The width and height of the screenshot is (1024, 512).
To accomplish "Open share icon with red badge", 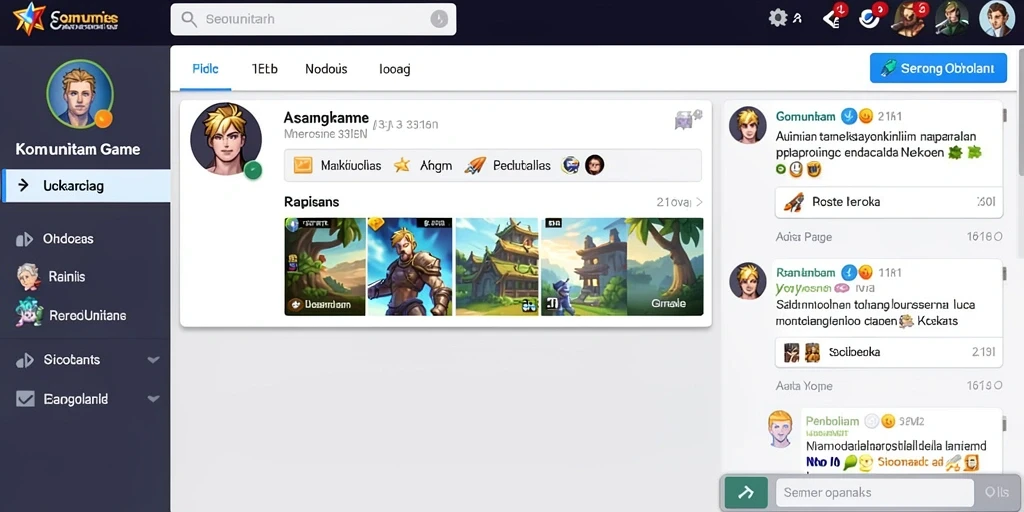I will (x=832, y=18).
